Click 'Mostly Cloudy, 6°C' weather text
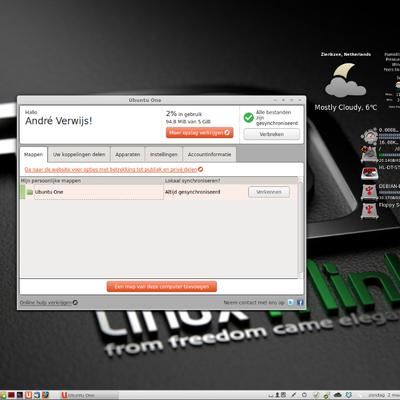Viewport: 400px width, 400px height. click(346, 107)
